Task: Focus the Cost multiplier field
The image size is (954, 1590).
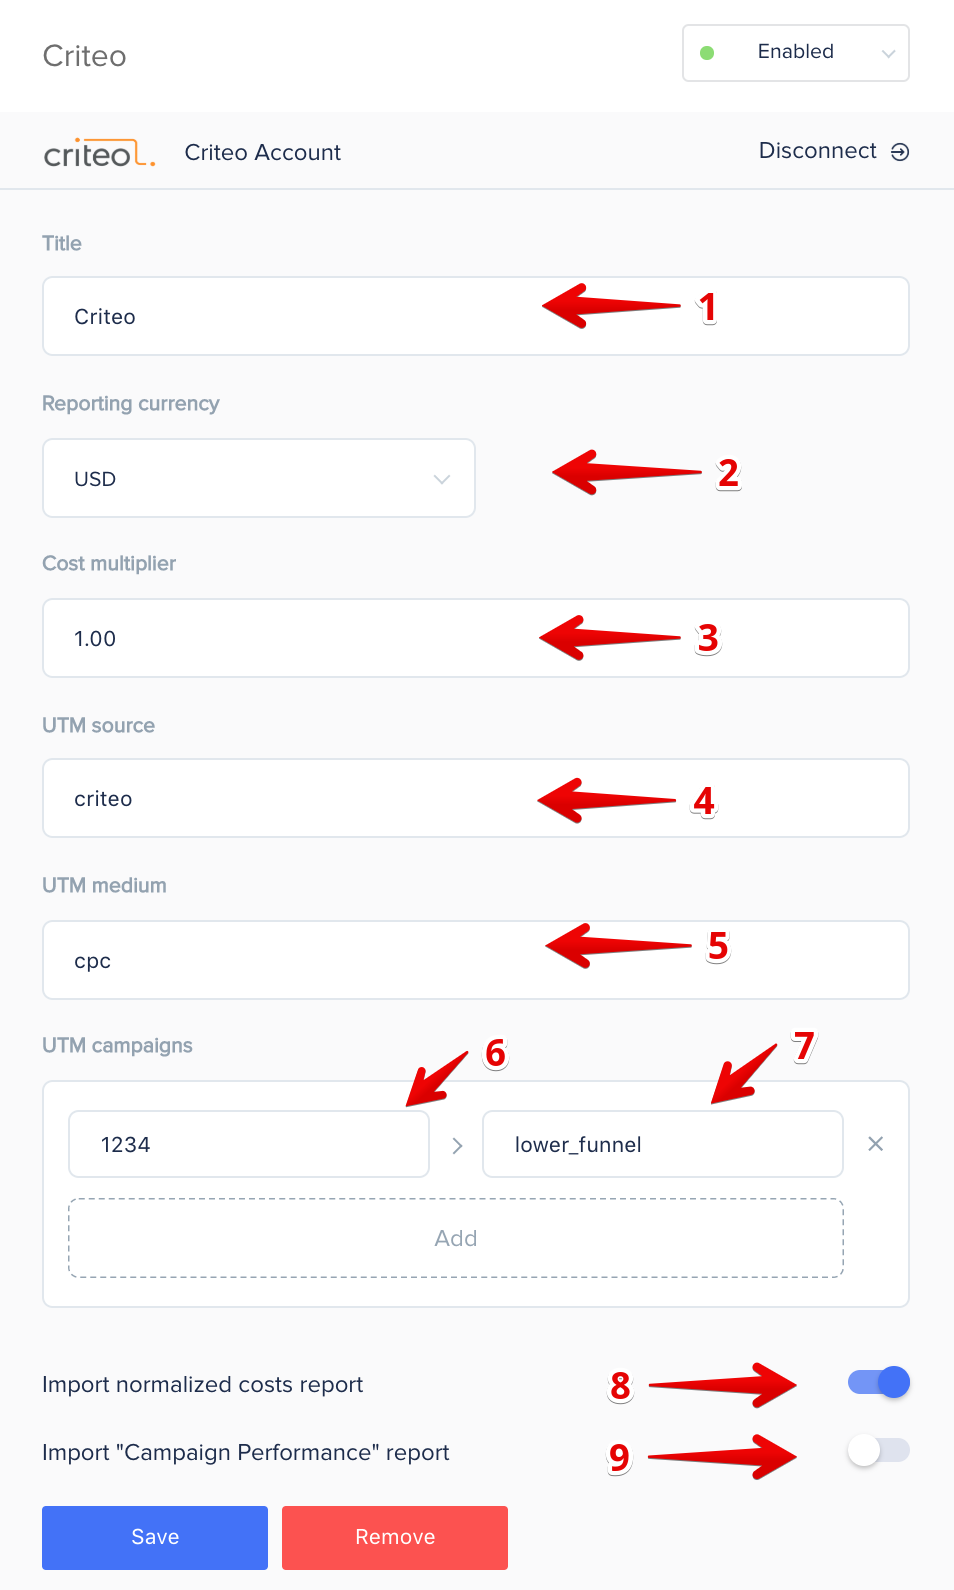Action: click(476, 638)
